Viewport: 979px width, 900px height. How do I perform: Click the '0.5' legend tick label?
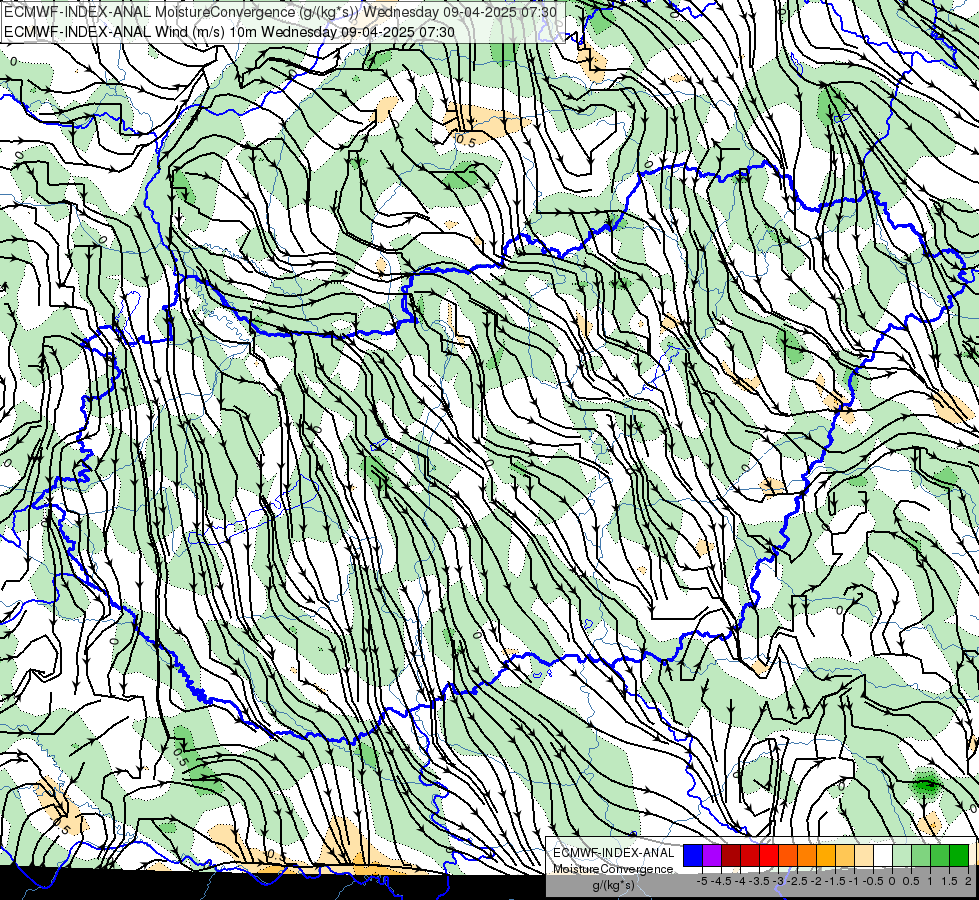tap(911, 881)
